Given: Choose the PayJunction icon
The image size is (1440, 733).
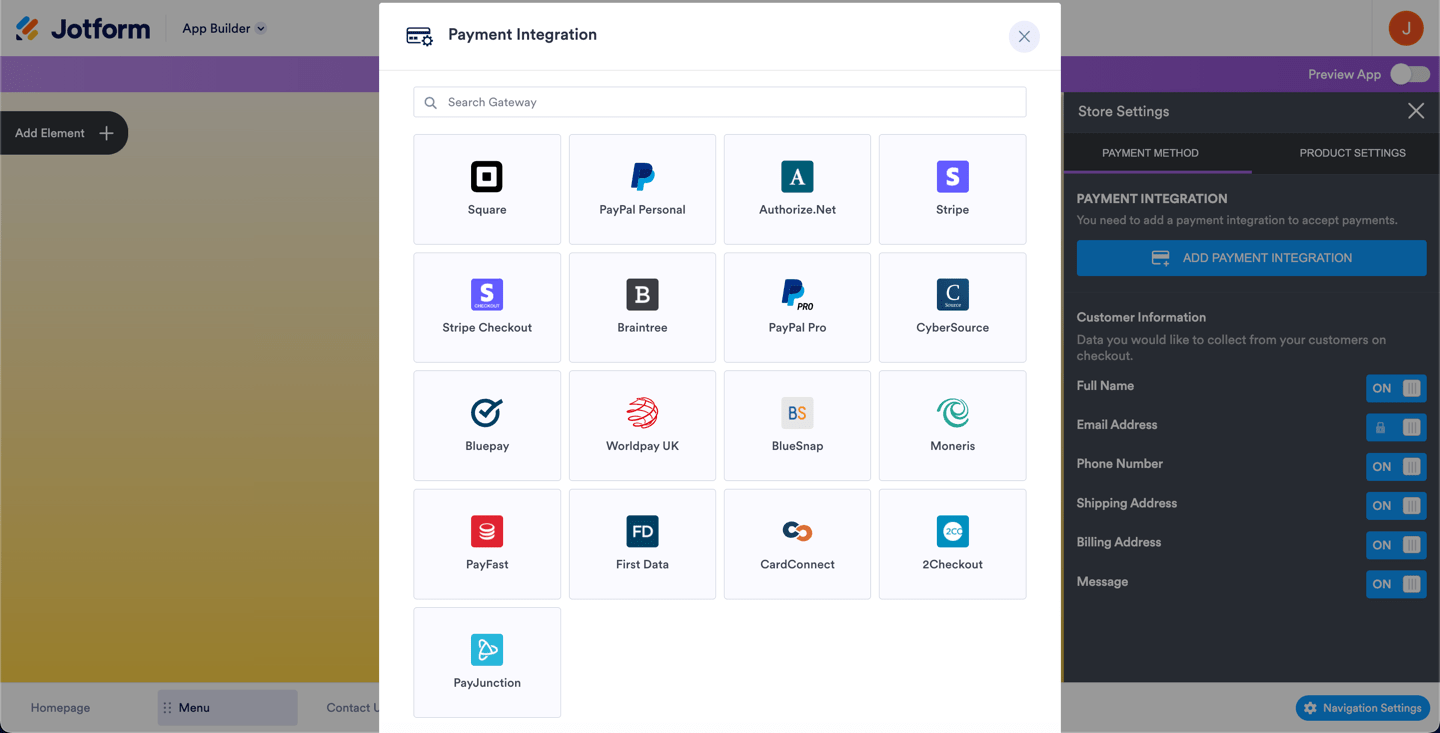Looking at the screenshot, I should (487, 650).
